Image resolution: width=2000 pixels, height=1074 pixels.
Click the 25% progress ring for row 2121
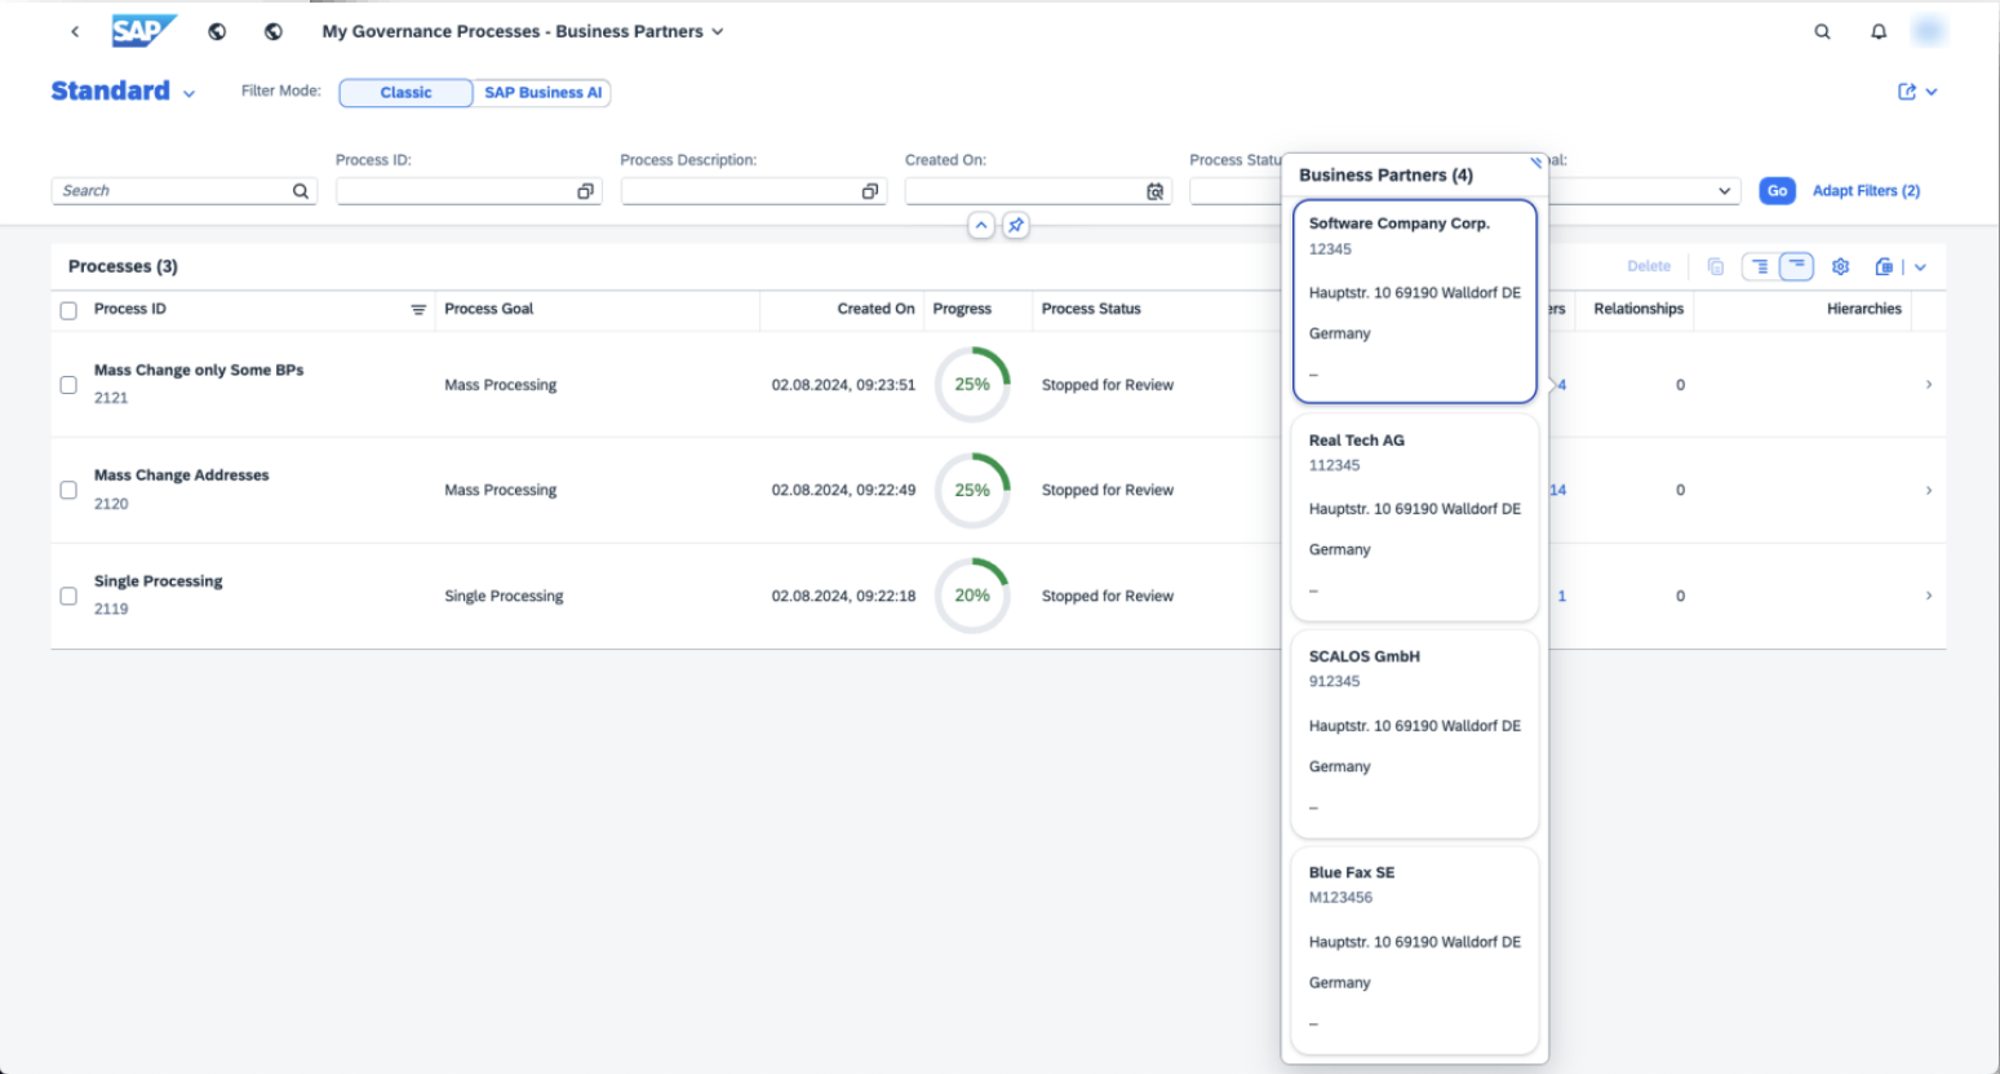tap(972, 385)
